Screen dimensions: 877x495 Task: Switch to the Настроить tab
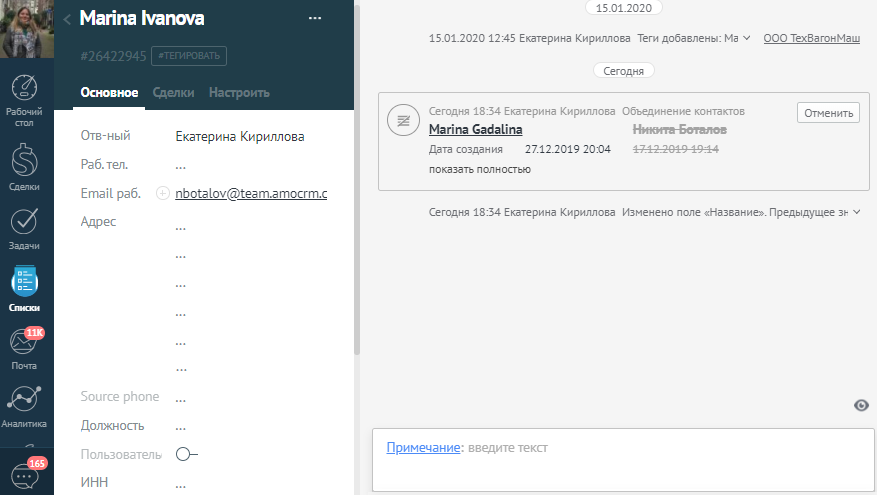pyautogui.click(x=239, y=93)
